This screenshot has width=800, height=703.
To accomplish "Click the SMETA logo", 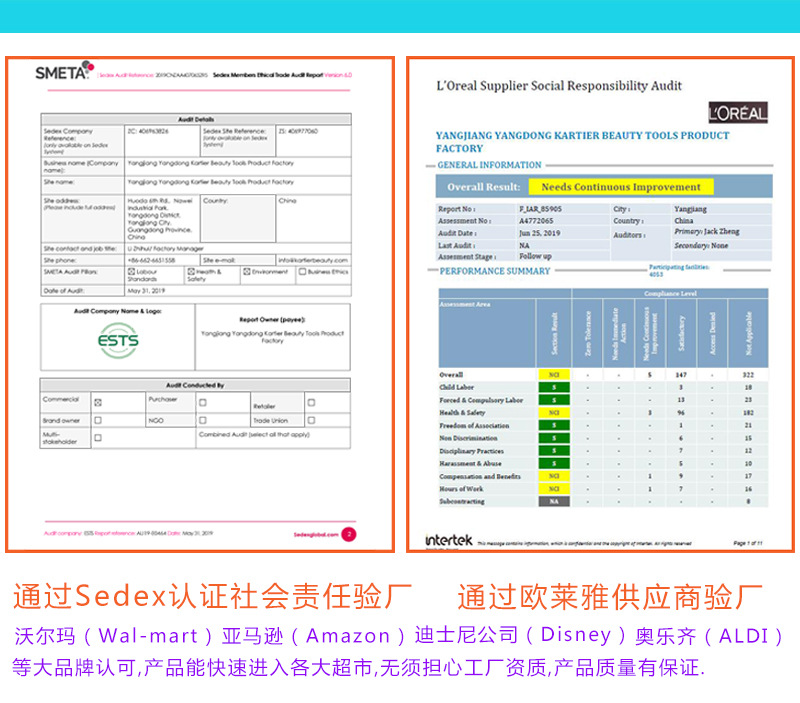I will point(64,71).
